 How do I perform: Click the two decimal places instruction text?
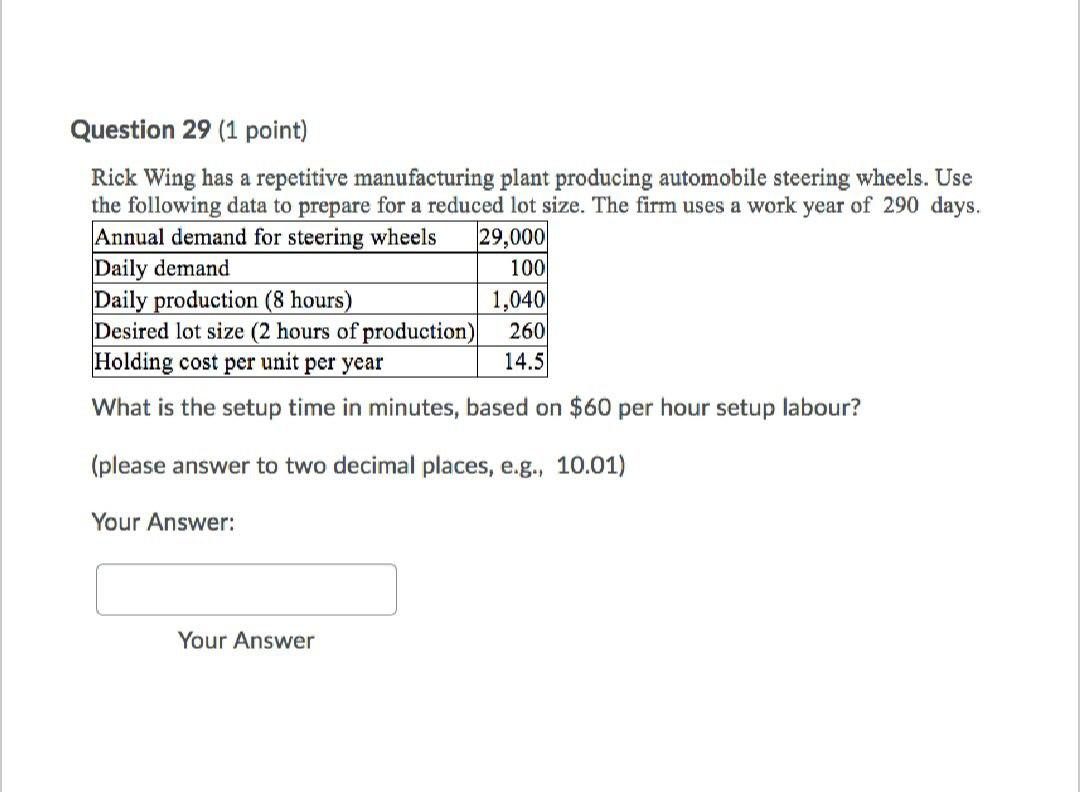[x=358, y=465]
